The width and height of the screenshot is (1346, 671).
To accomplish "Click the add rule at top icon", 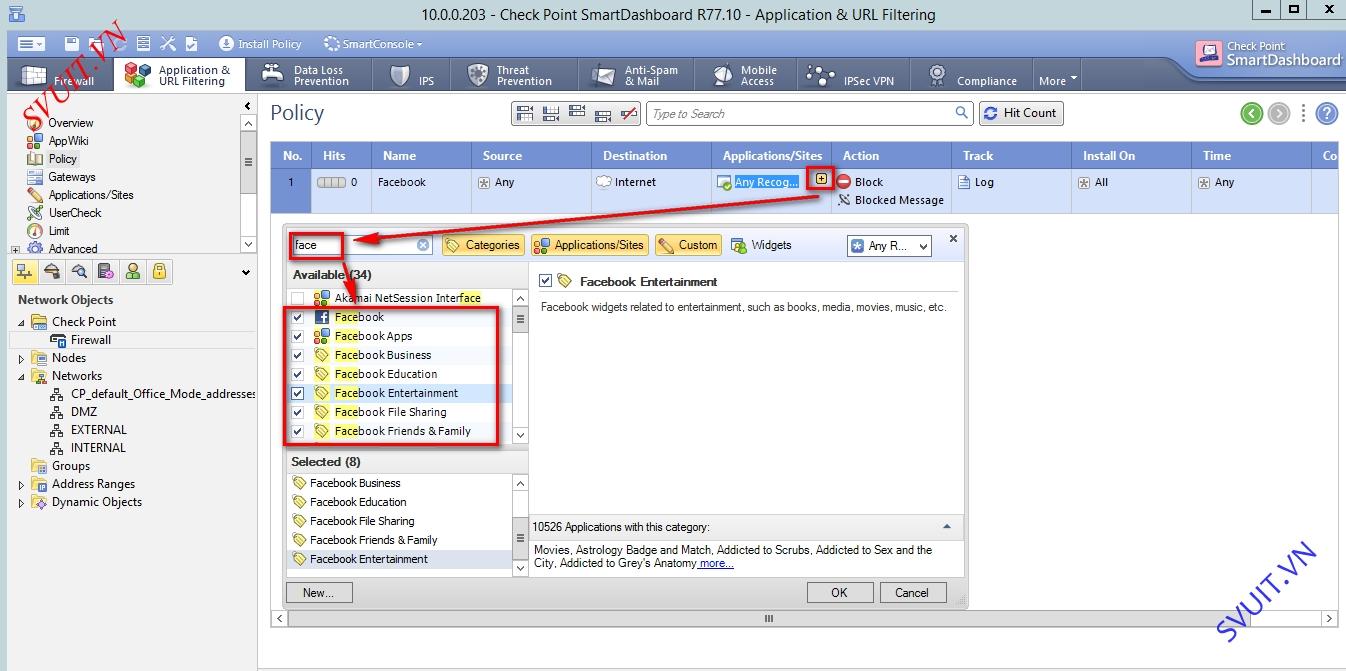I will [x=525, y=114].
